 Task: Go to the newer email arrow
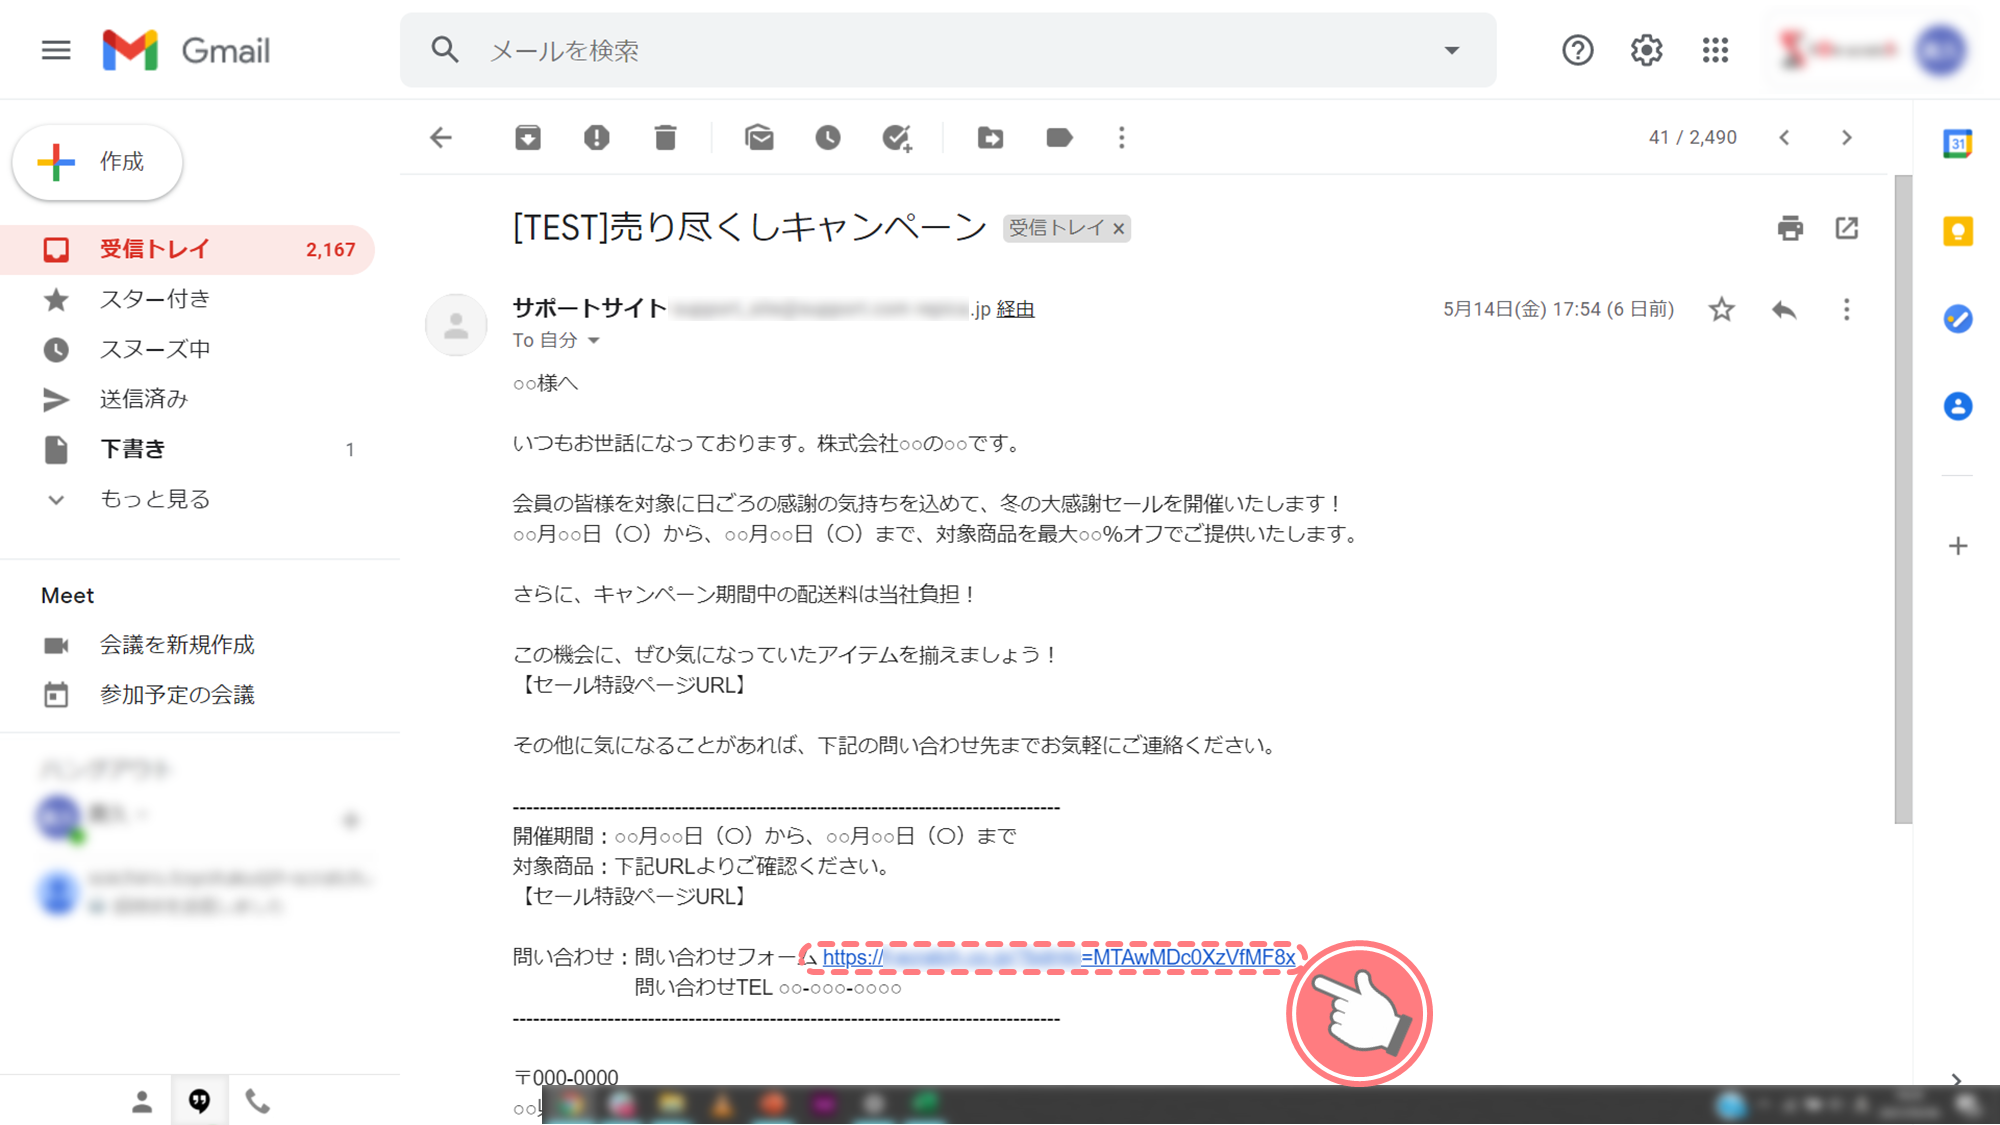(1784, 138)
